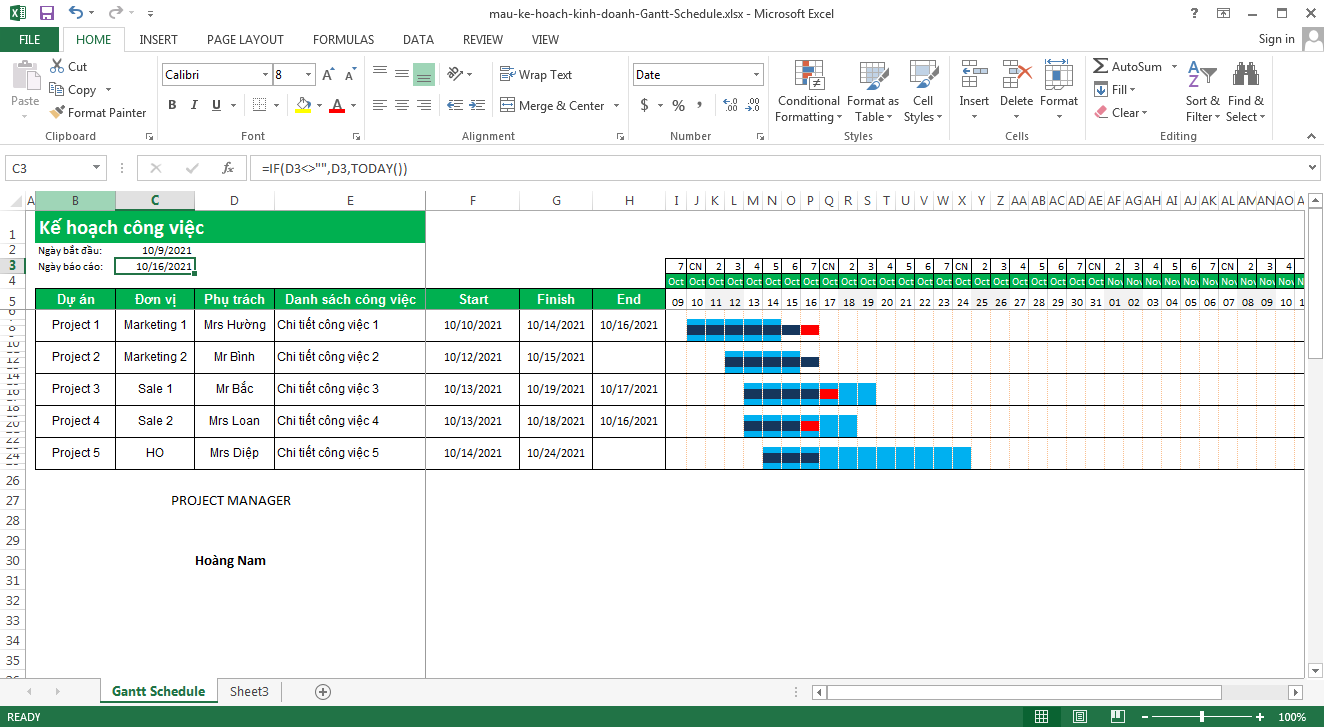Image resolution: width=1324 pixels, height=727 pixels.
Task: Click the Orientation icon
Action: coord(456,75)
